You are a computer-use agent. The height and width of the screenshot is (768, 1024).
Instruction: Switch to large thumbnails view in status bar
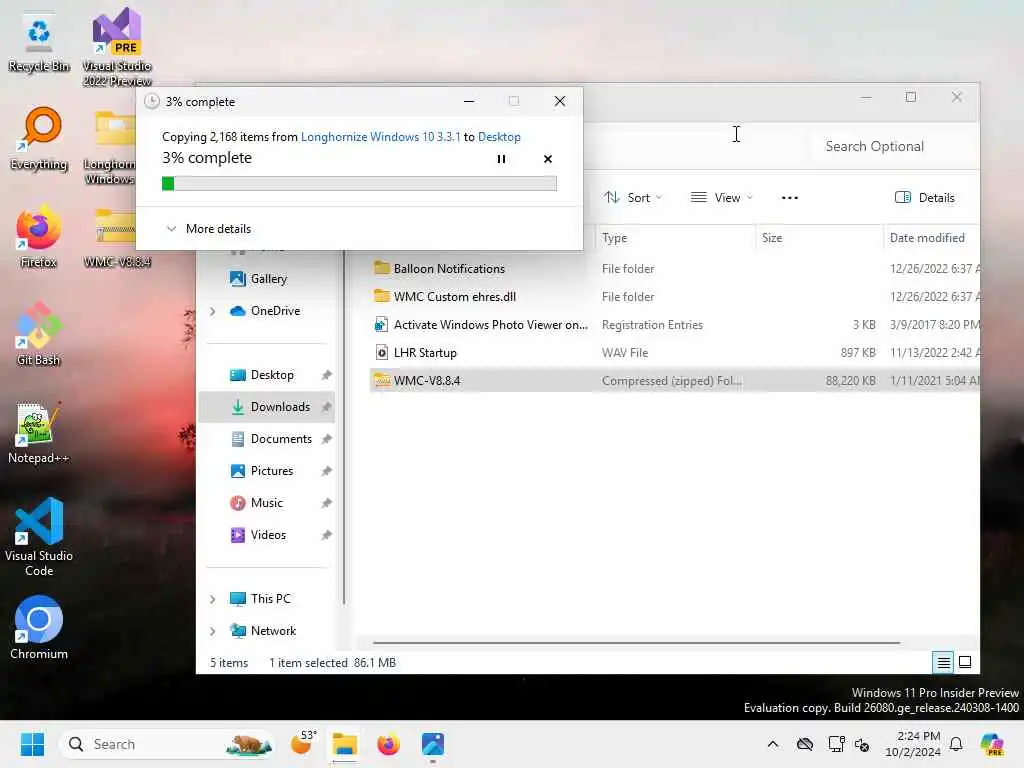pos(965,663)
